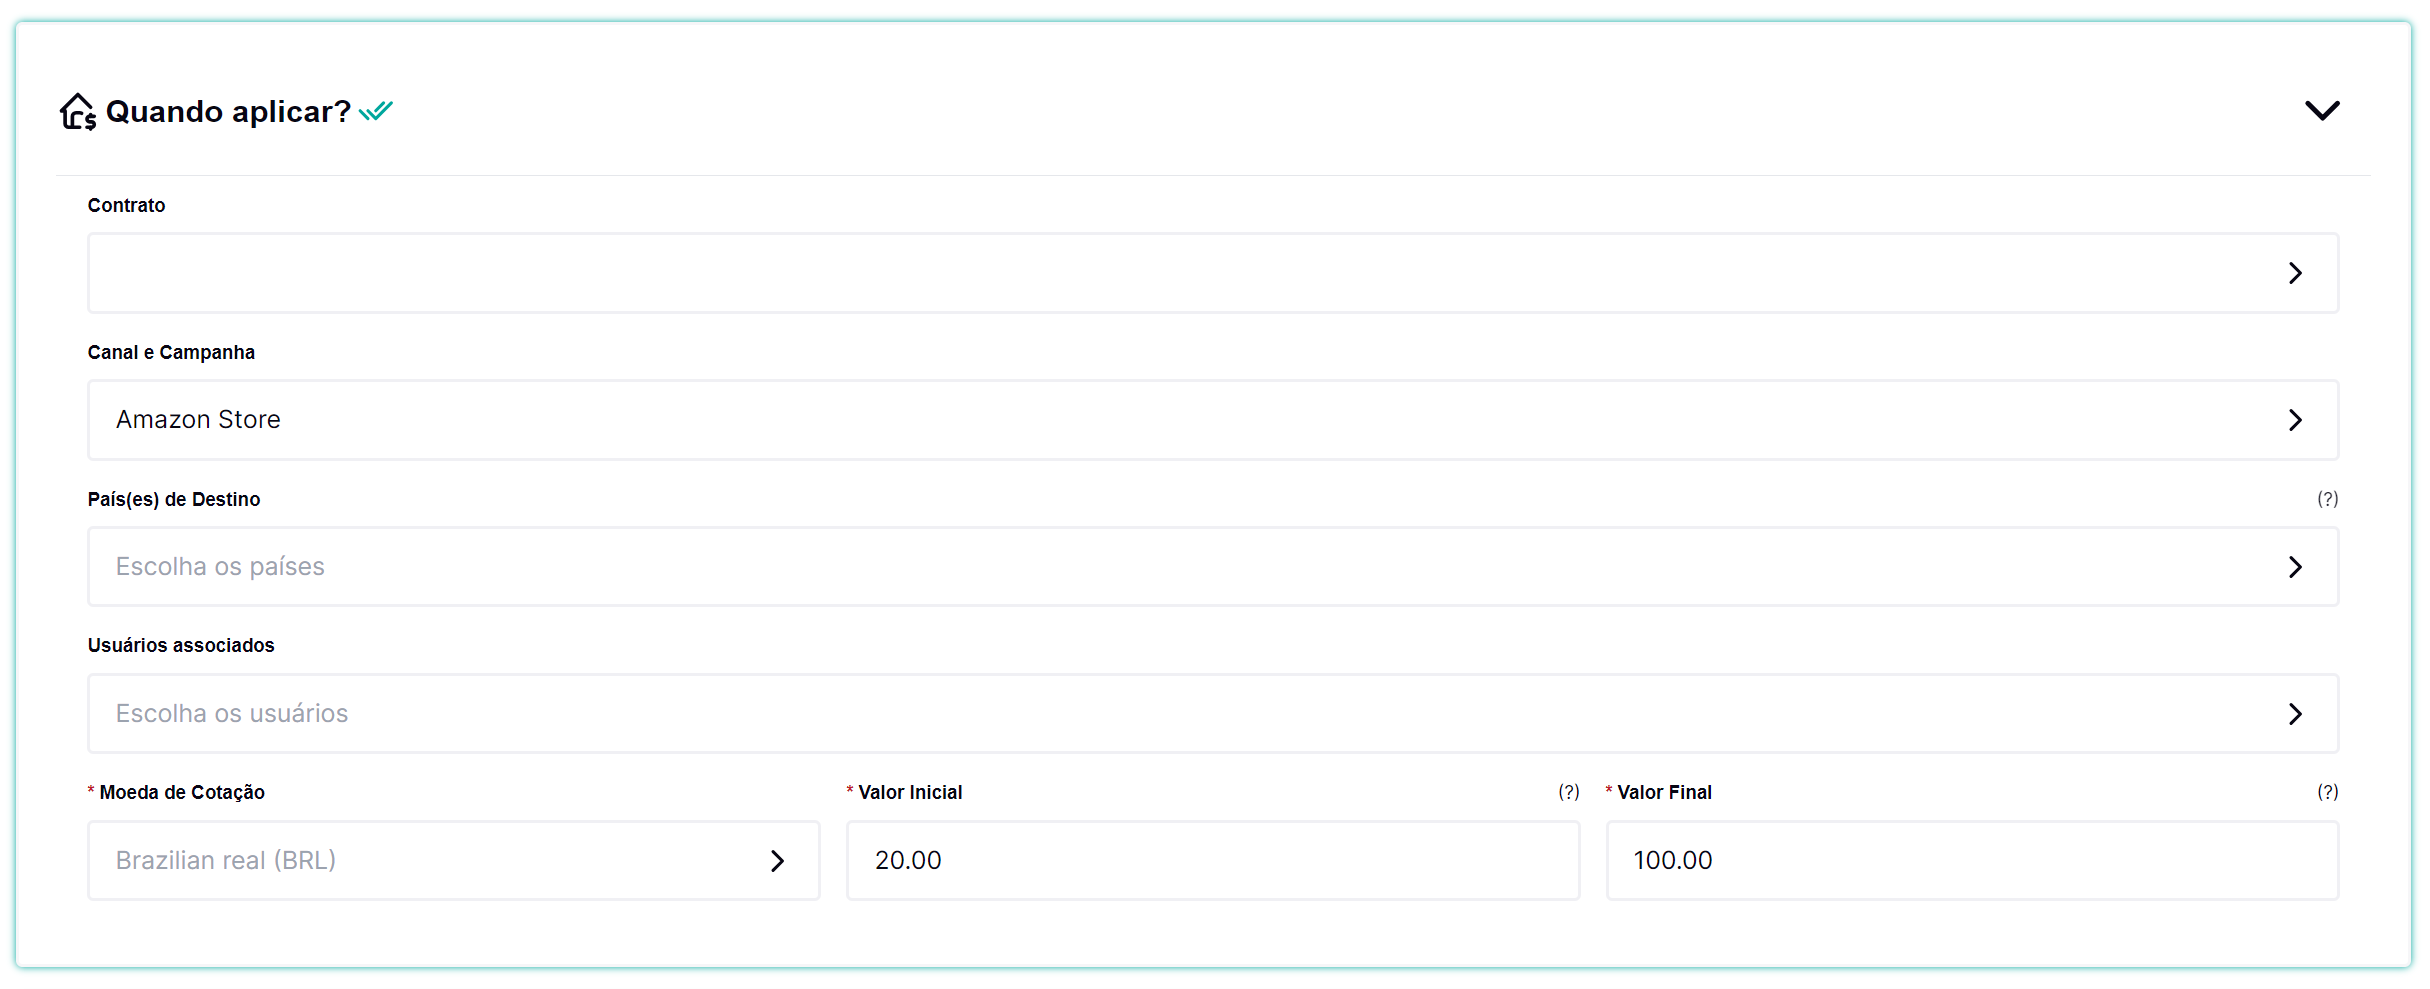Image resolution: width=2430 pixels, height=989 pixels.
Task: Open the empty Contrato selection field
Action: 1180,273
